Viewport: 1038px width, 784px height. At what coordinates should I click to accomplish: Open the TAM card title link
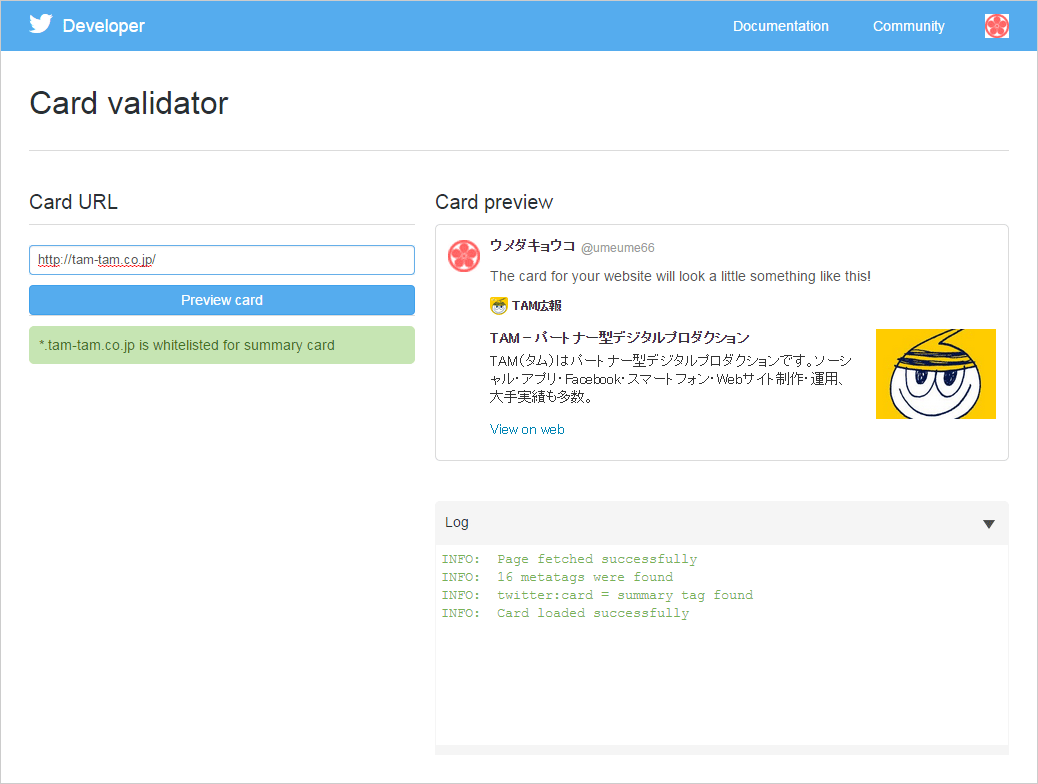point(620,338)
